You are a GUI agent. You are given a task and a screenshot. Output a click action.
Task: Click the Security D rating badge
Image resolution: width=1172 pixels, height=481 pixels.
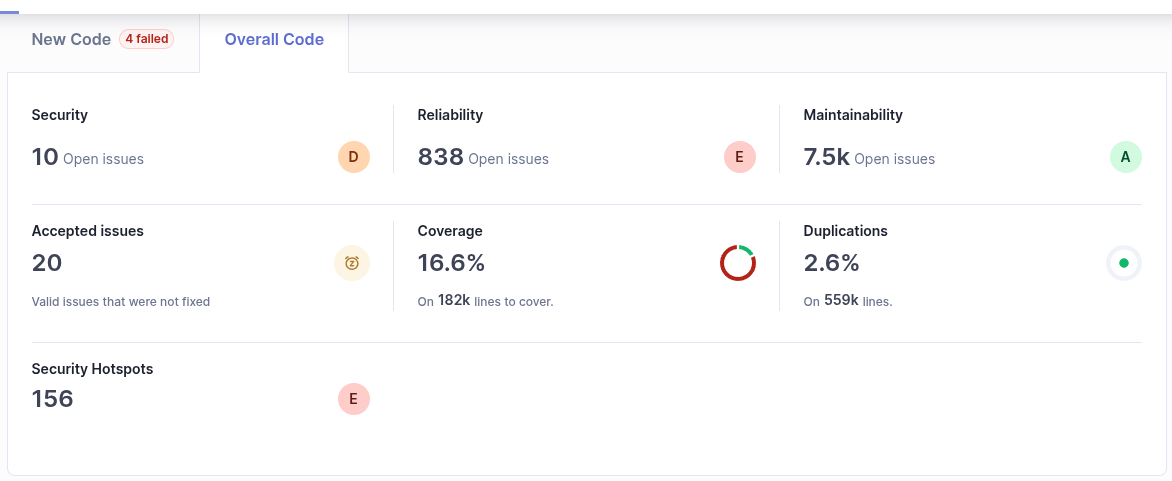354,157
